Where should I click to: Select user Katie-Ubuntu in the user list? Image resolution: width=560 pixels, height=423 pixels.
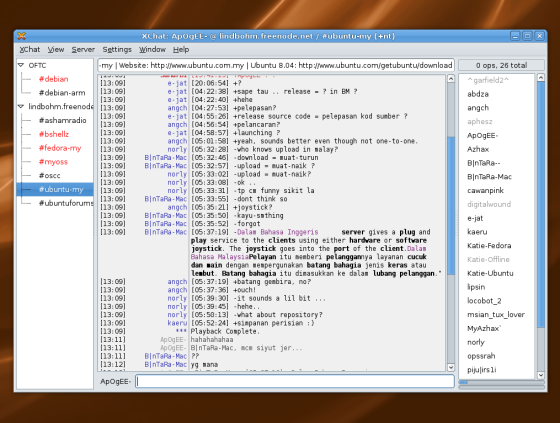(x=490, y=273)
